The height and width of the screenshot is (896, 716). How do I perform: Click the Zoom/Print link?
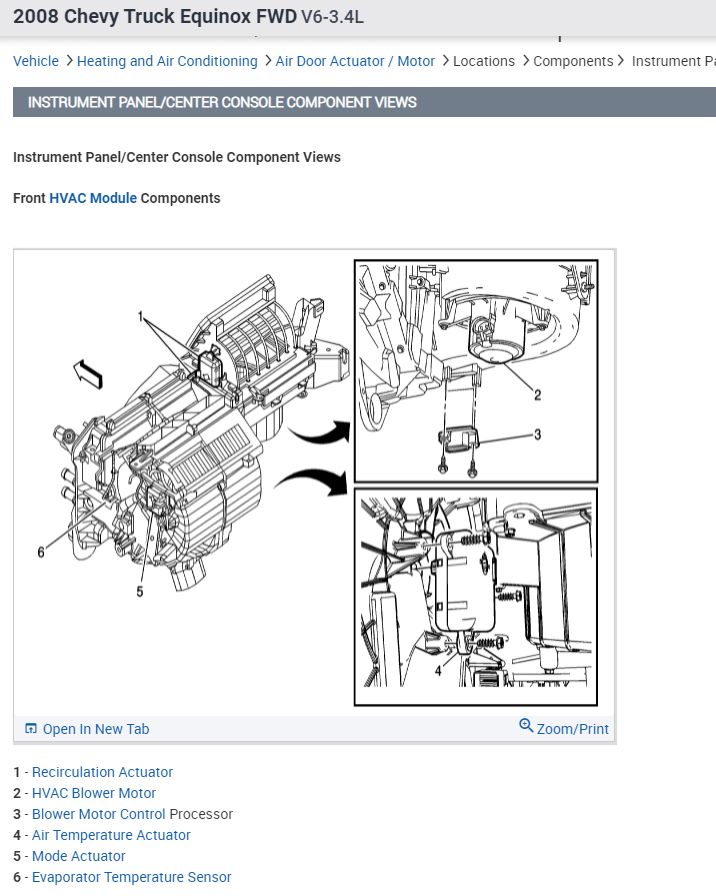point(573,729)
